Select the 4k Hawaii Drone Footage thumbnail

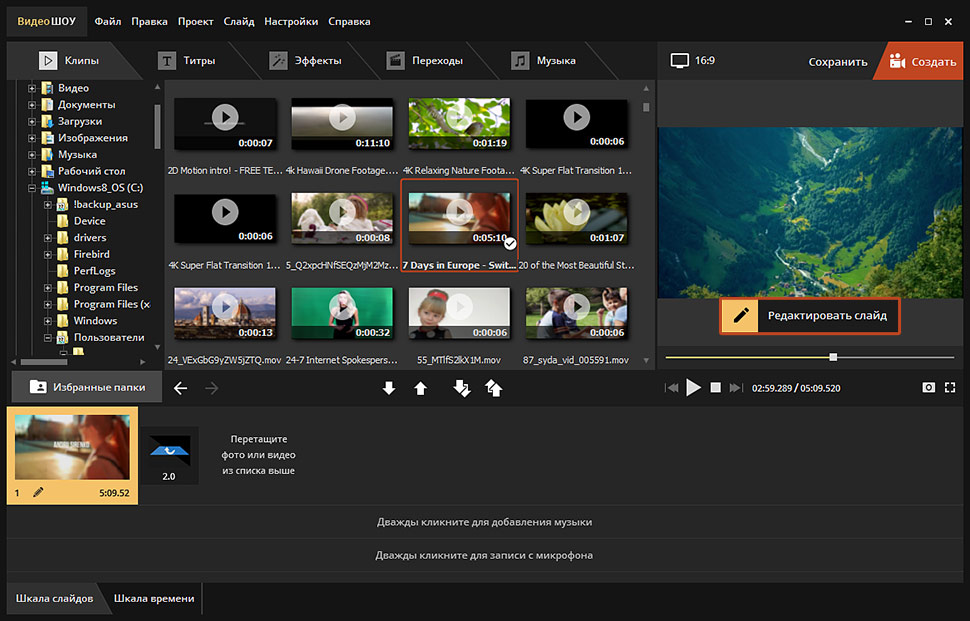(x=342, y=124)
